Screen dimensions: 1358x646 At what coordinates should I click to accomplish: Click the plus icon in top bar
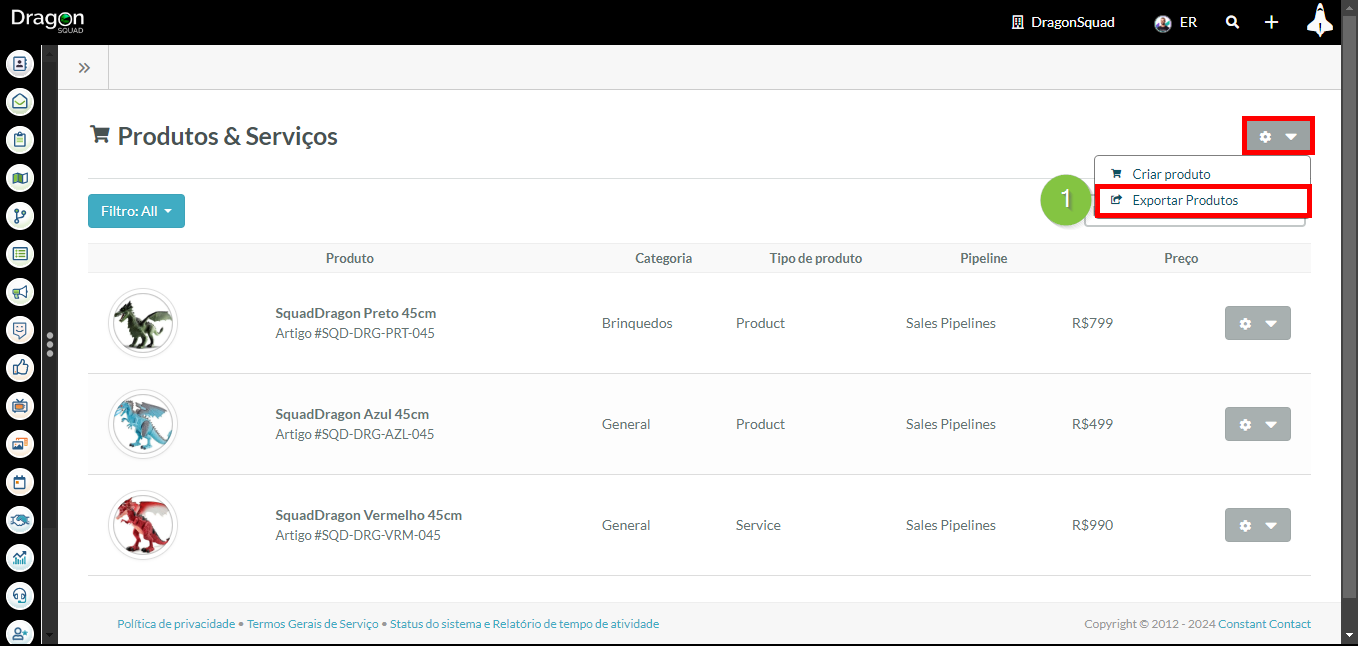coord(1271,22)
